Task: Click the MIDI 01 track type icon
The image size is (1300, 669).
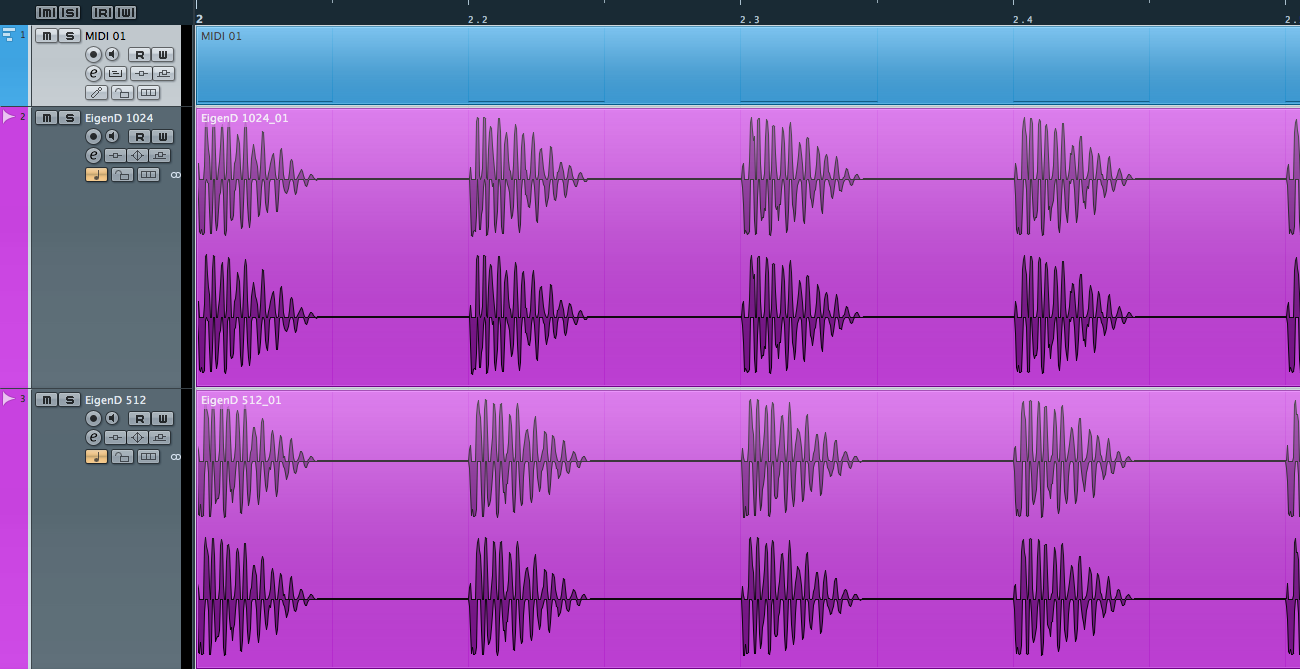Action: [x=9, y=35]
